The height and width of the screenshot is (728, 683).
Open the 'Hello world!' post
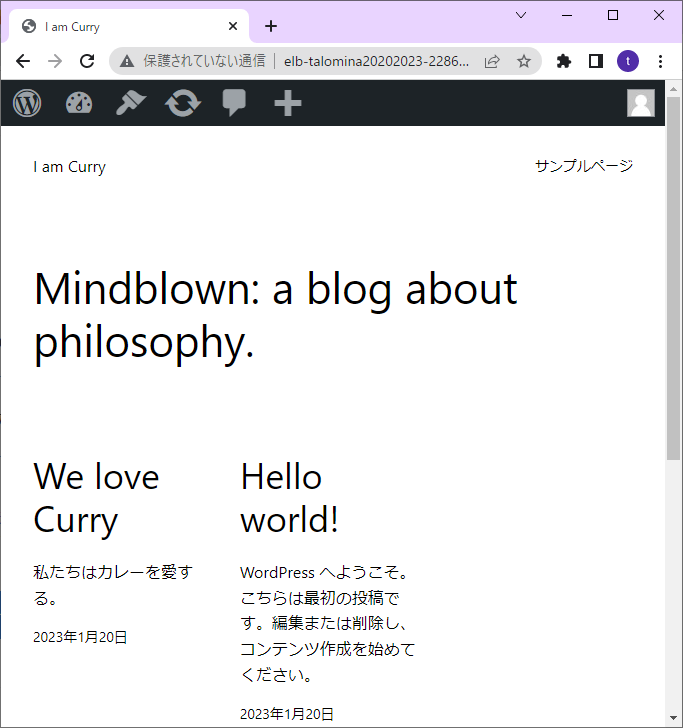pos(289,498)
